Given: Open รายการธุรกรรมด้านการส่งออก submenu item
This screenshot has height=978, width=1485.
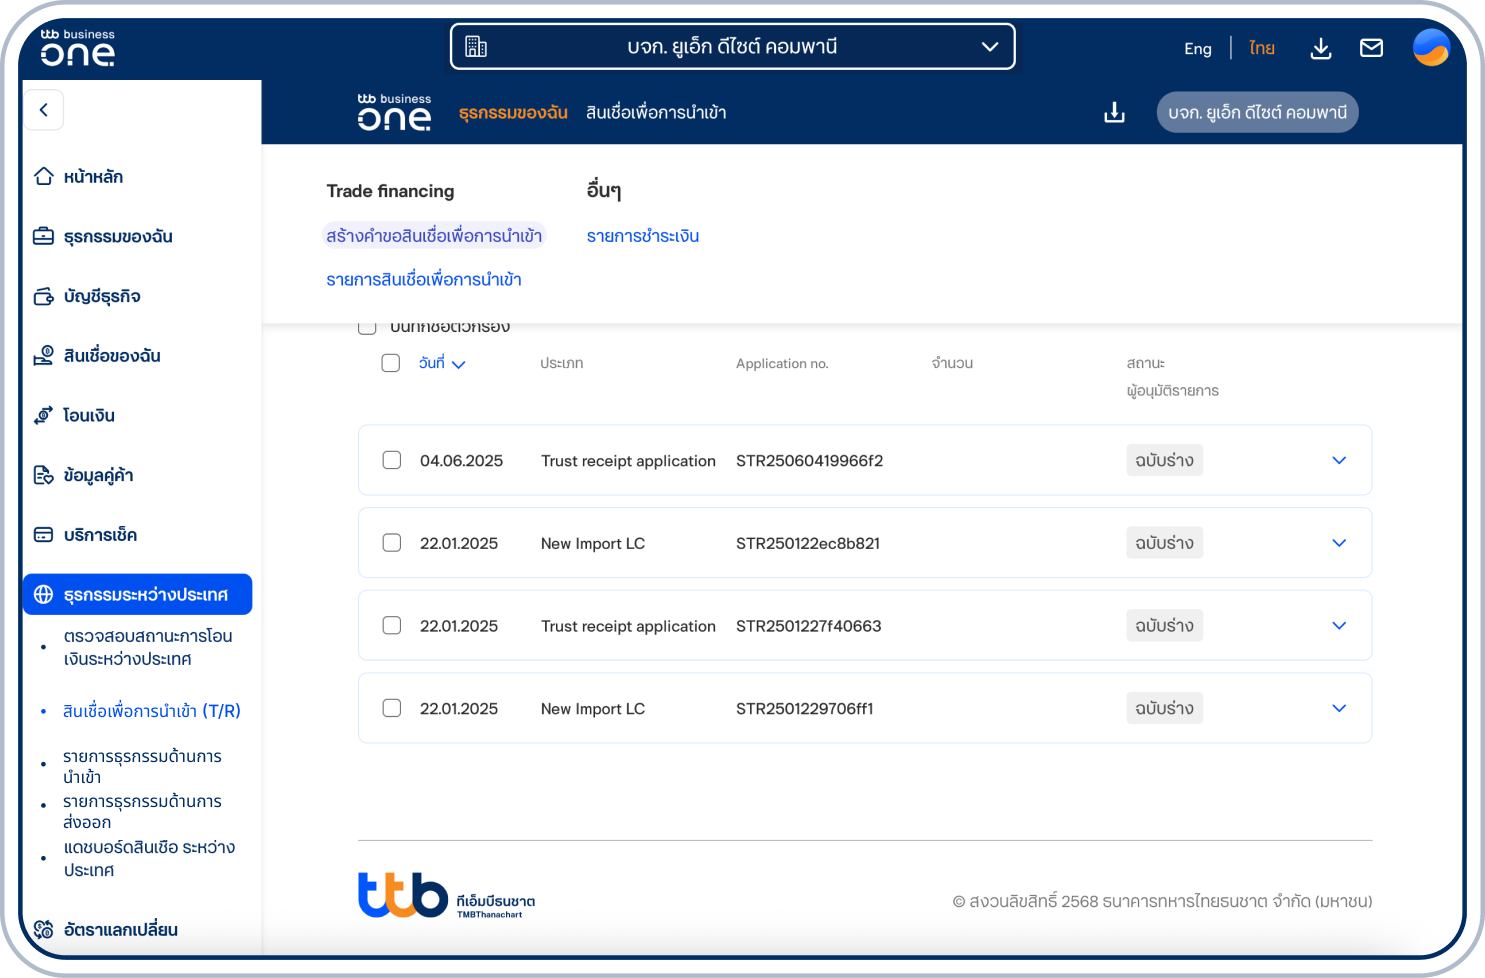Looking at the screenshot, I should click(142, 811).
